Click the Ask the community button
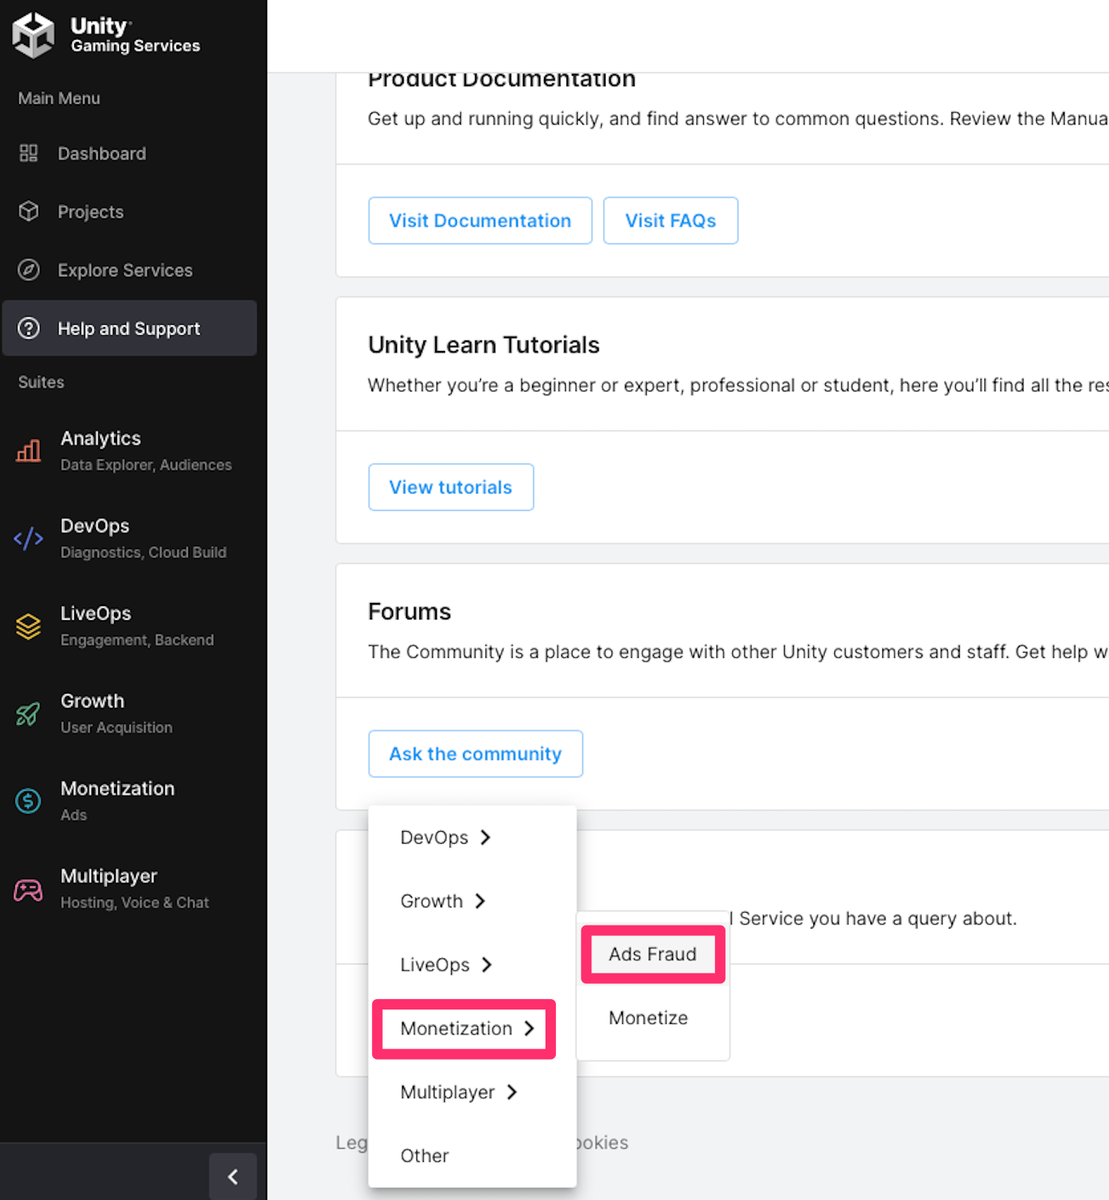This screenshot has height=1200, width=1109. [475, 754]
